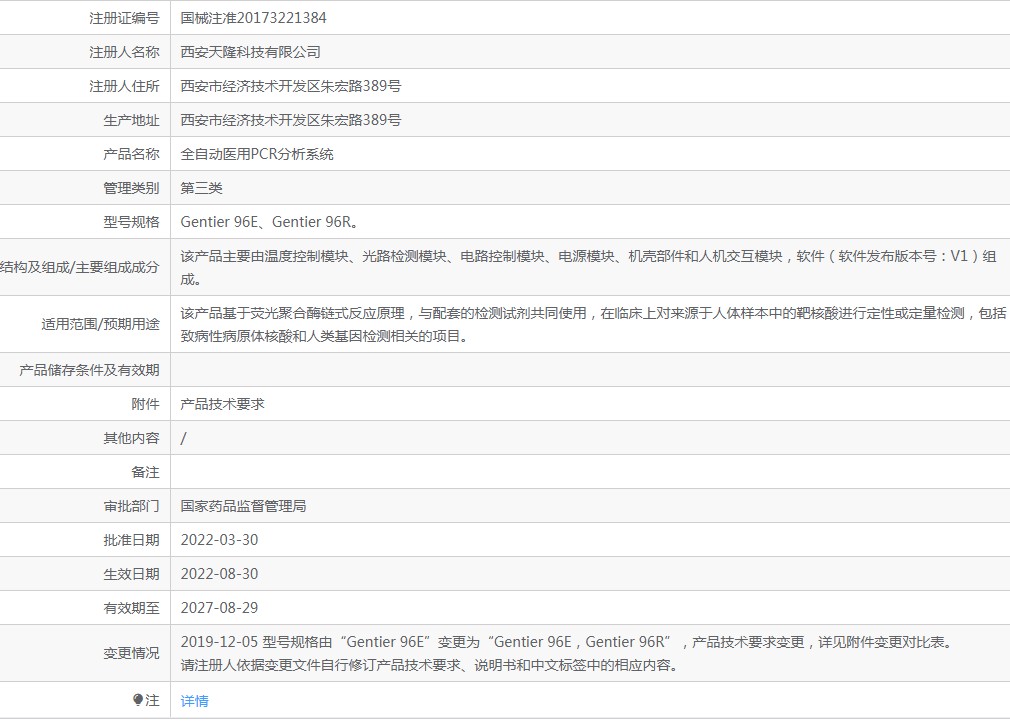
Task: Click the 备注 row label
Action: pyautogui.click(x=145, y=472)
